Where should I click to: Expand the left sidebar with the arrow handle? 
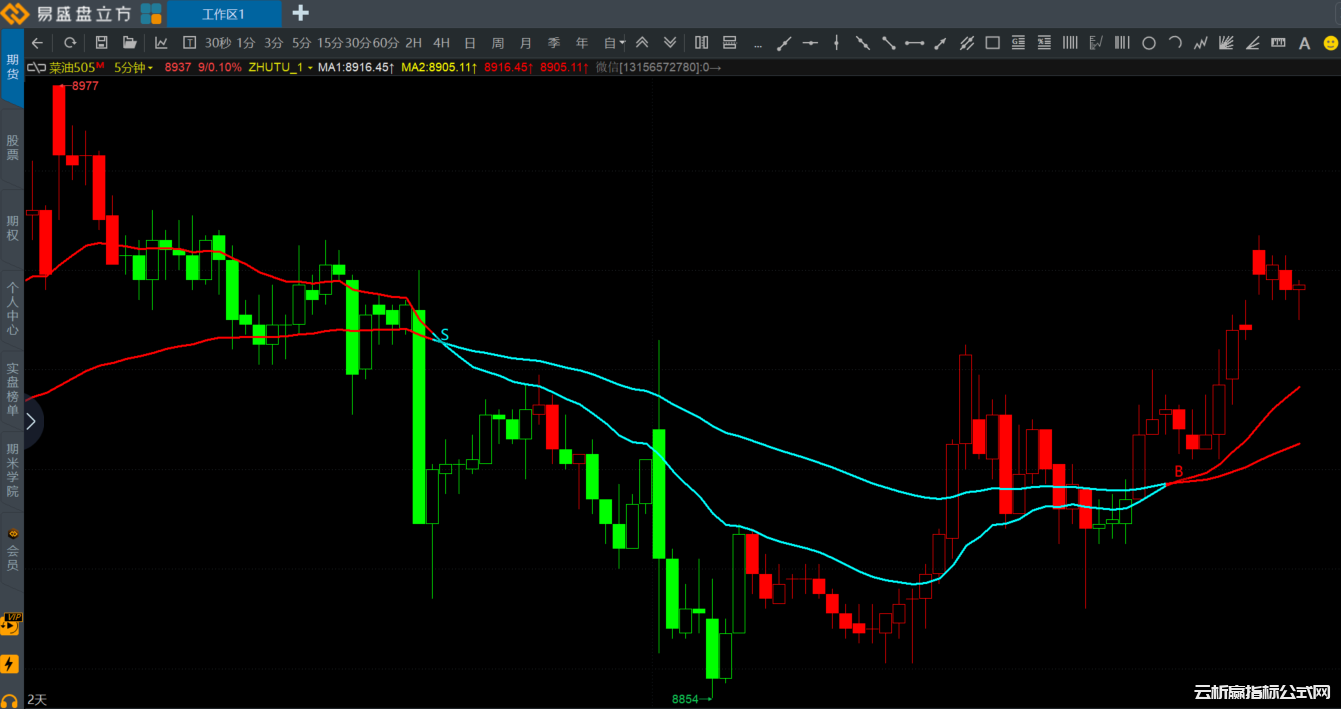point(32,421)
